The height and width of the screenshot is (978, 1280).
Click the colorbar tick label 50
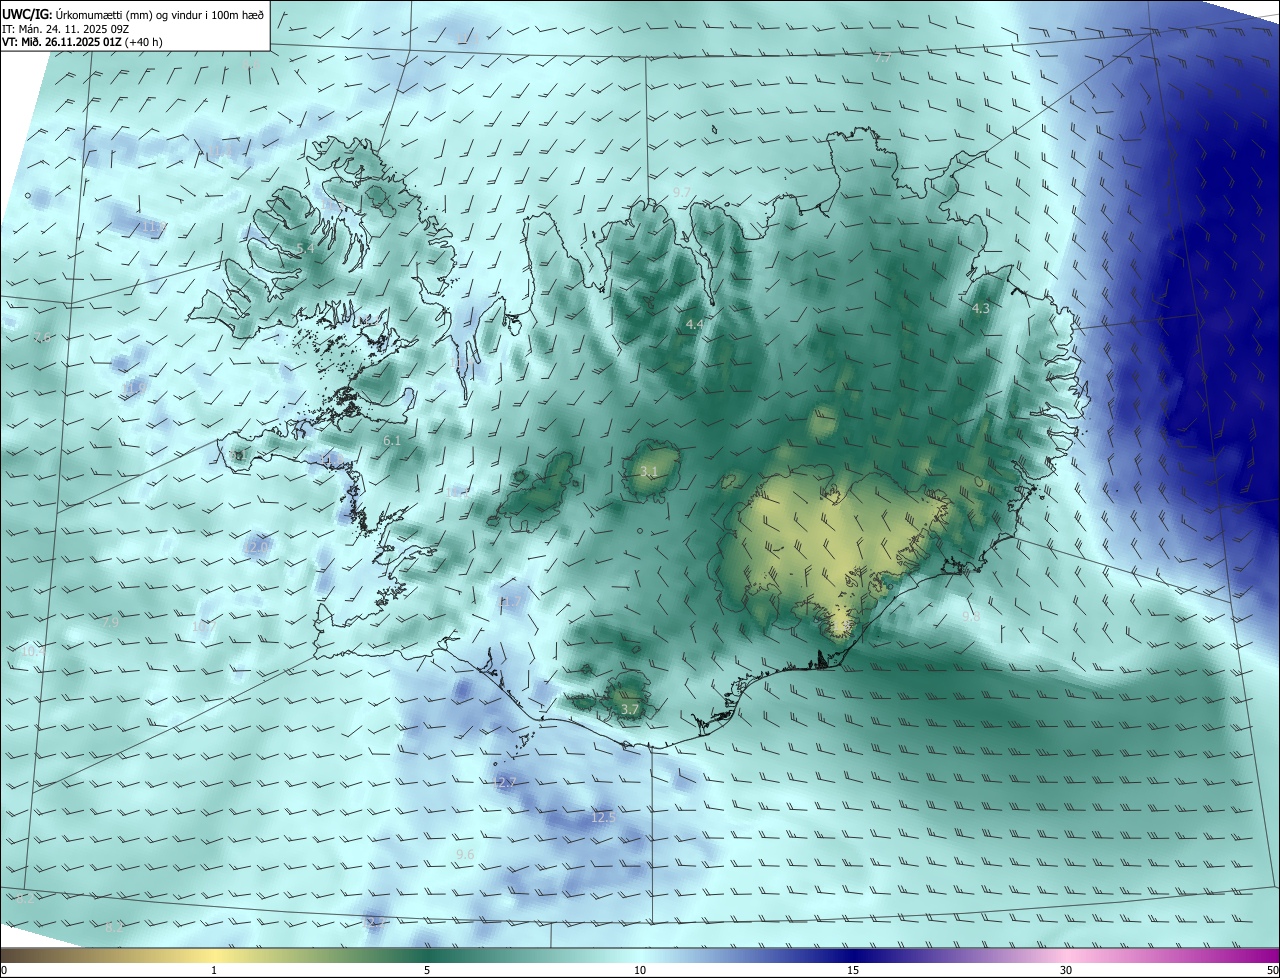point(1272,970)
